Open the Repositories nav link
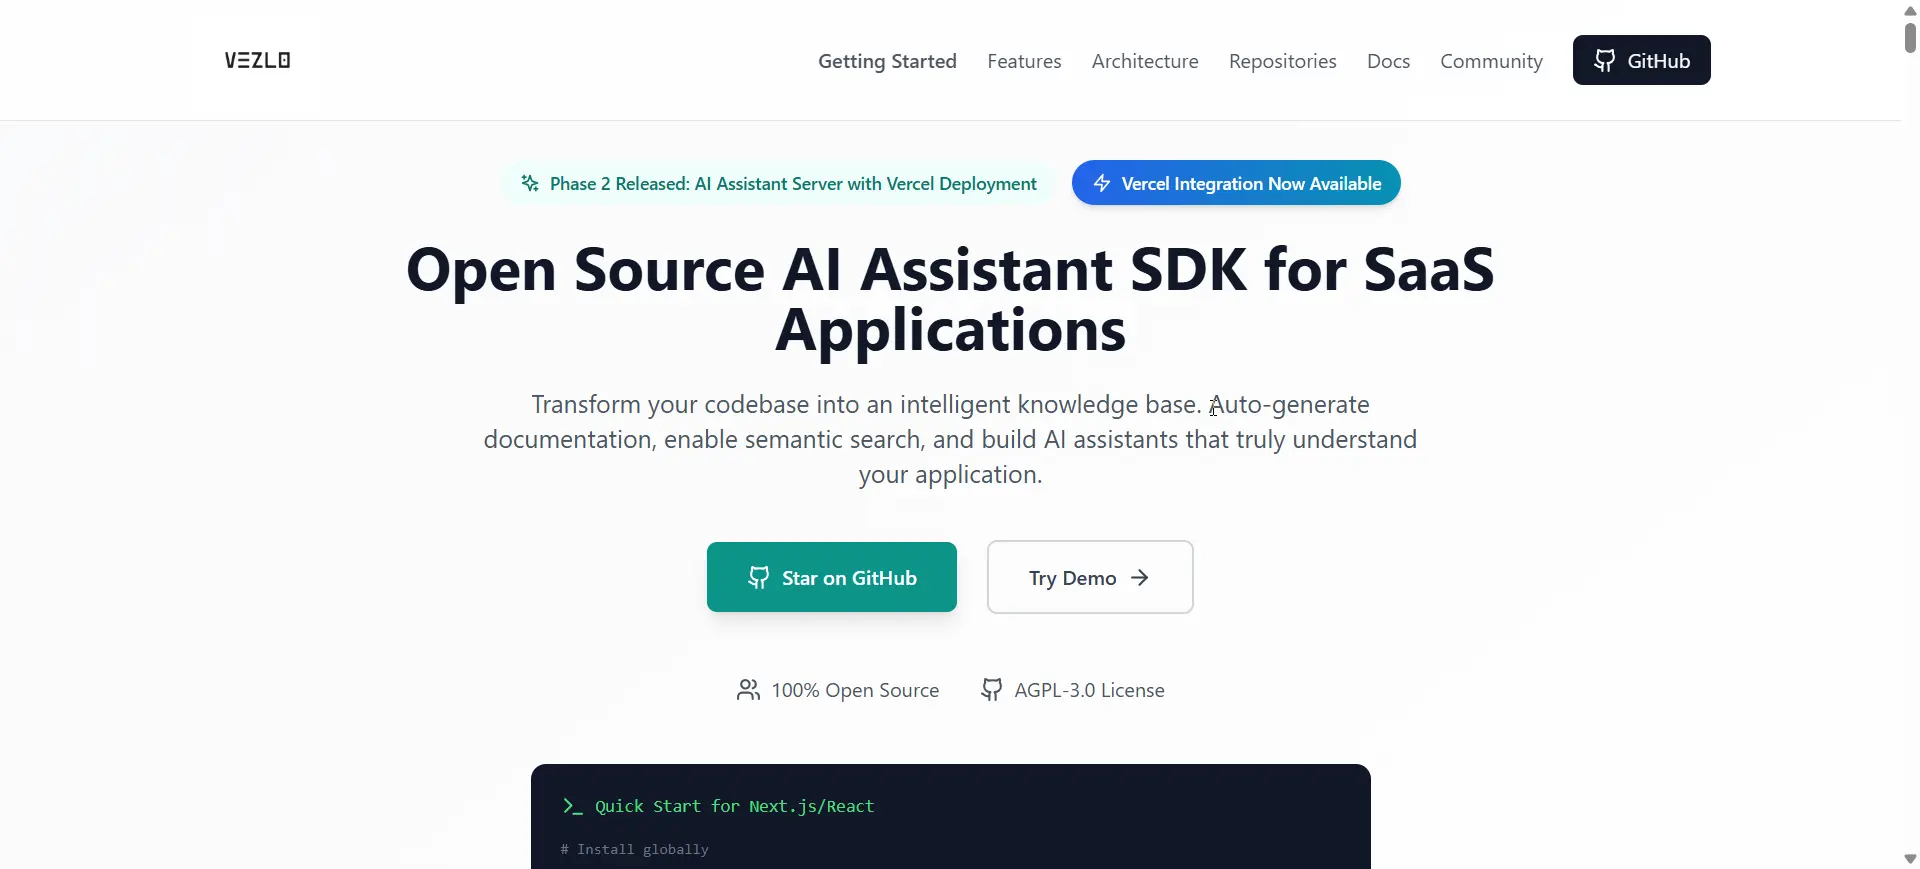1920x869 pixels. tap(1282, 61)
